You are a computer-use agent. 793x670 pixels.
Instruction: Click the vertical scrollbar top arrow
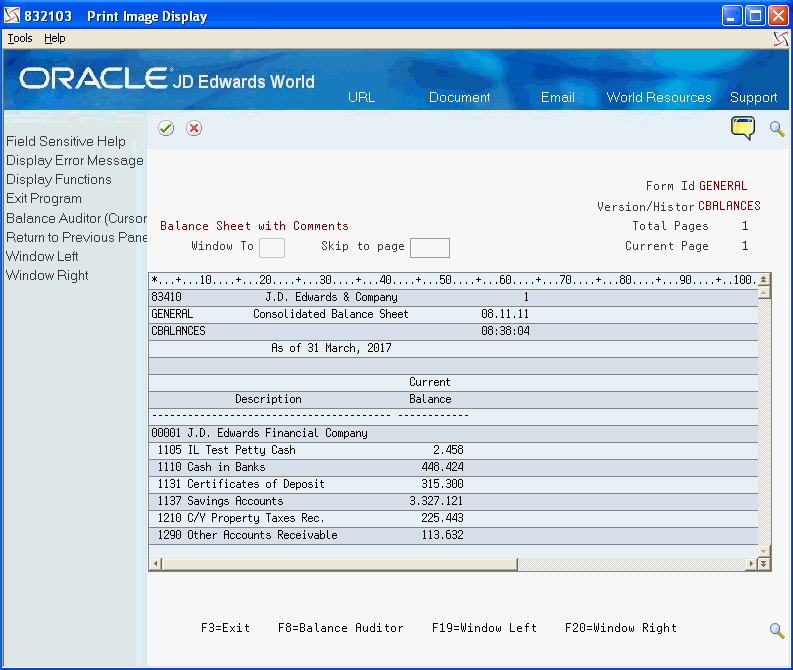[764, 279]
